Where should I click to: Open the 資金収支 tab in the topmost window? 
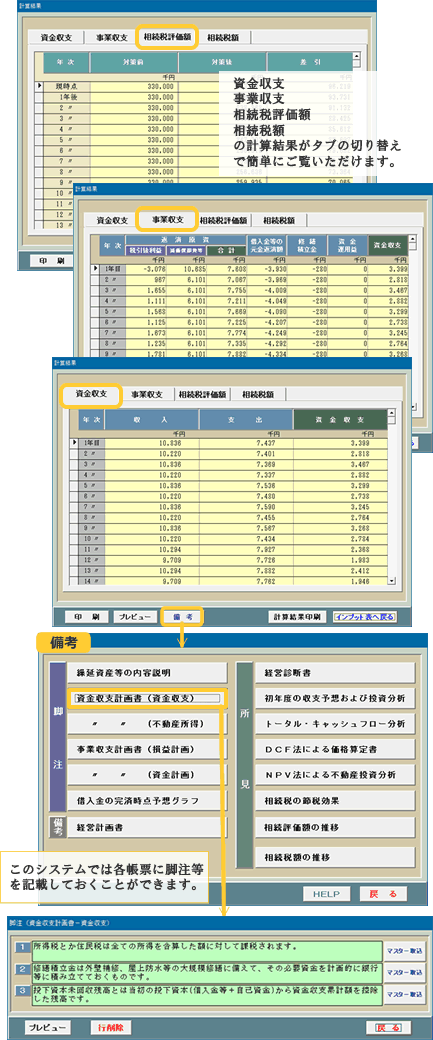pos(57,38)
